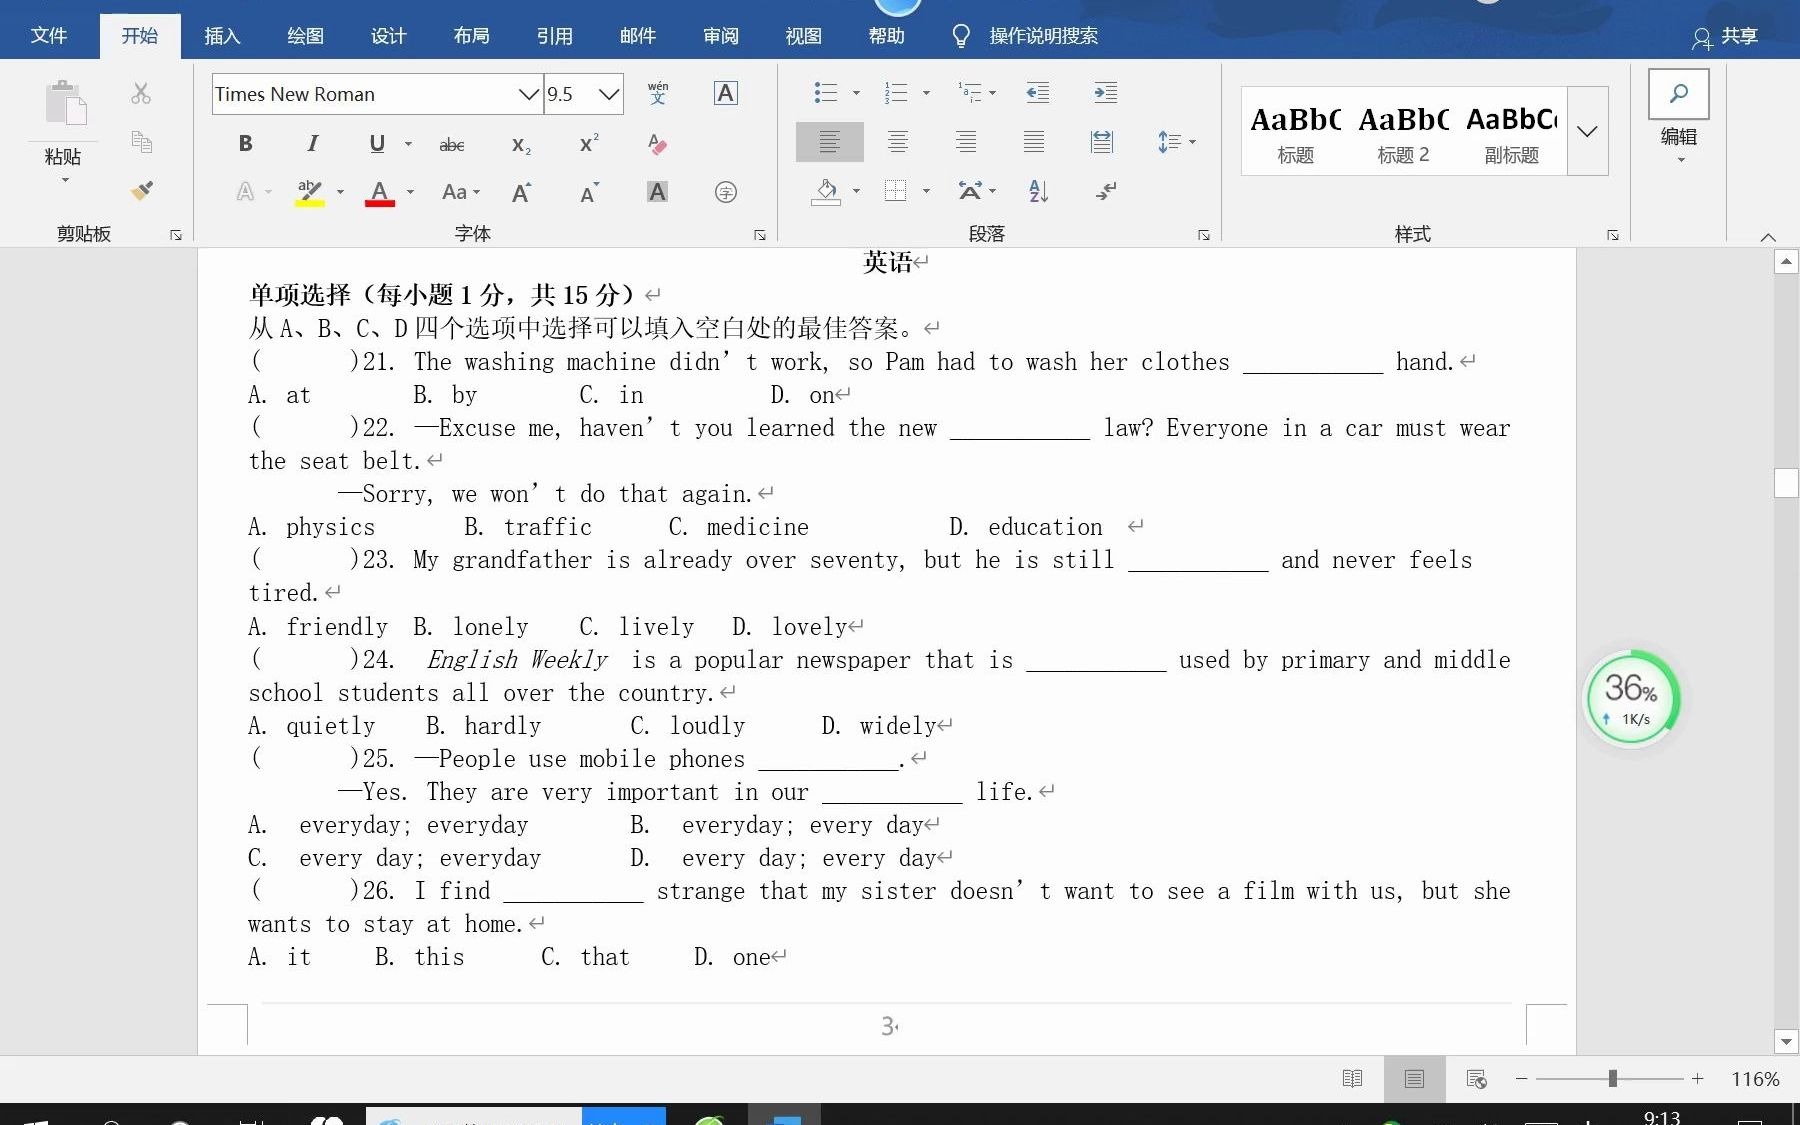1800x1125 pixels.
Task: Open font name dropdown list
Action: (528, 94)
